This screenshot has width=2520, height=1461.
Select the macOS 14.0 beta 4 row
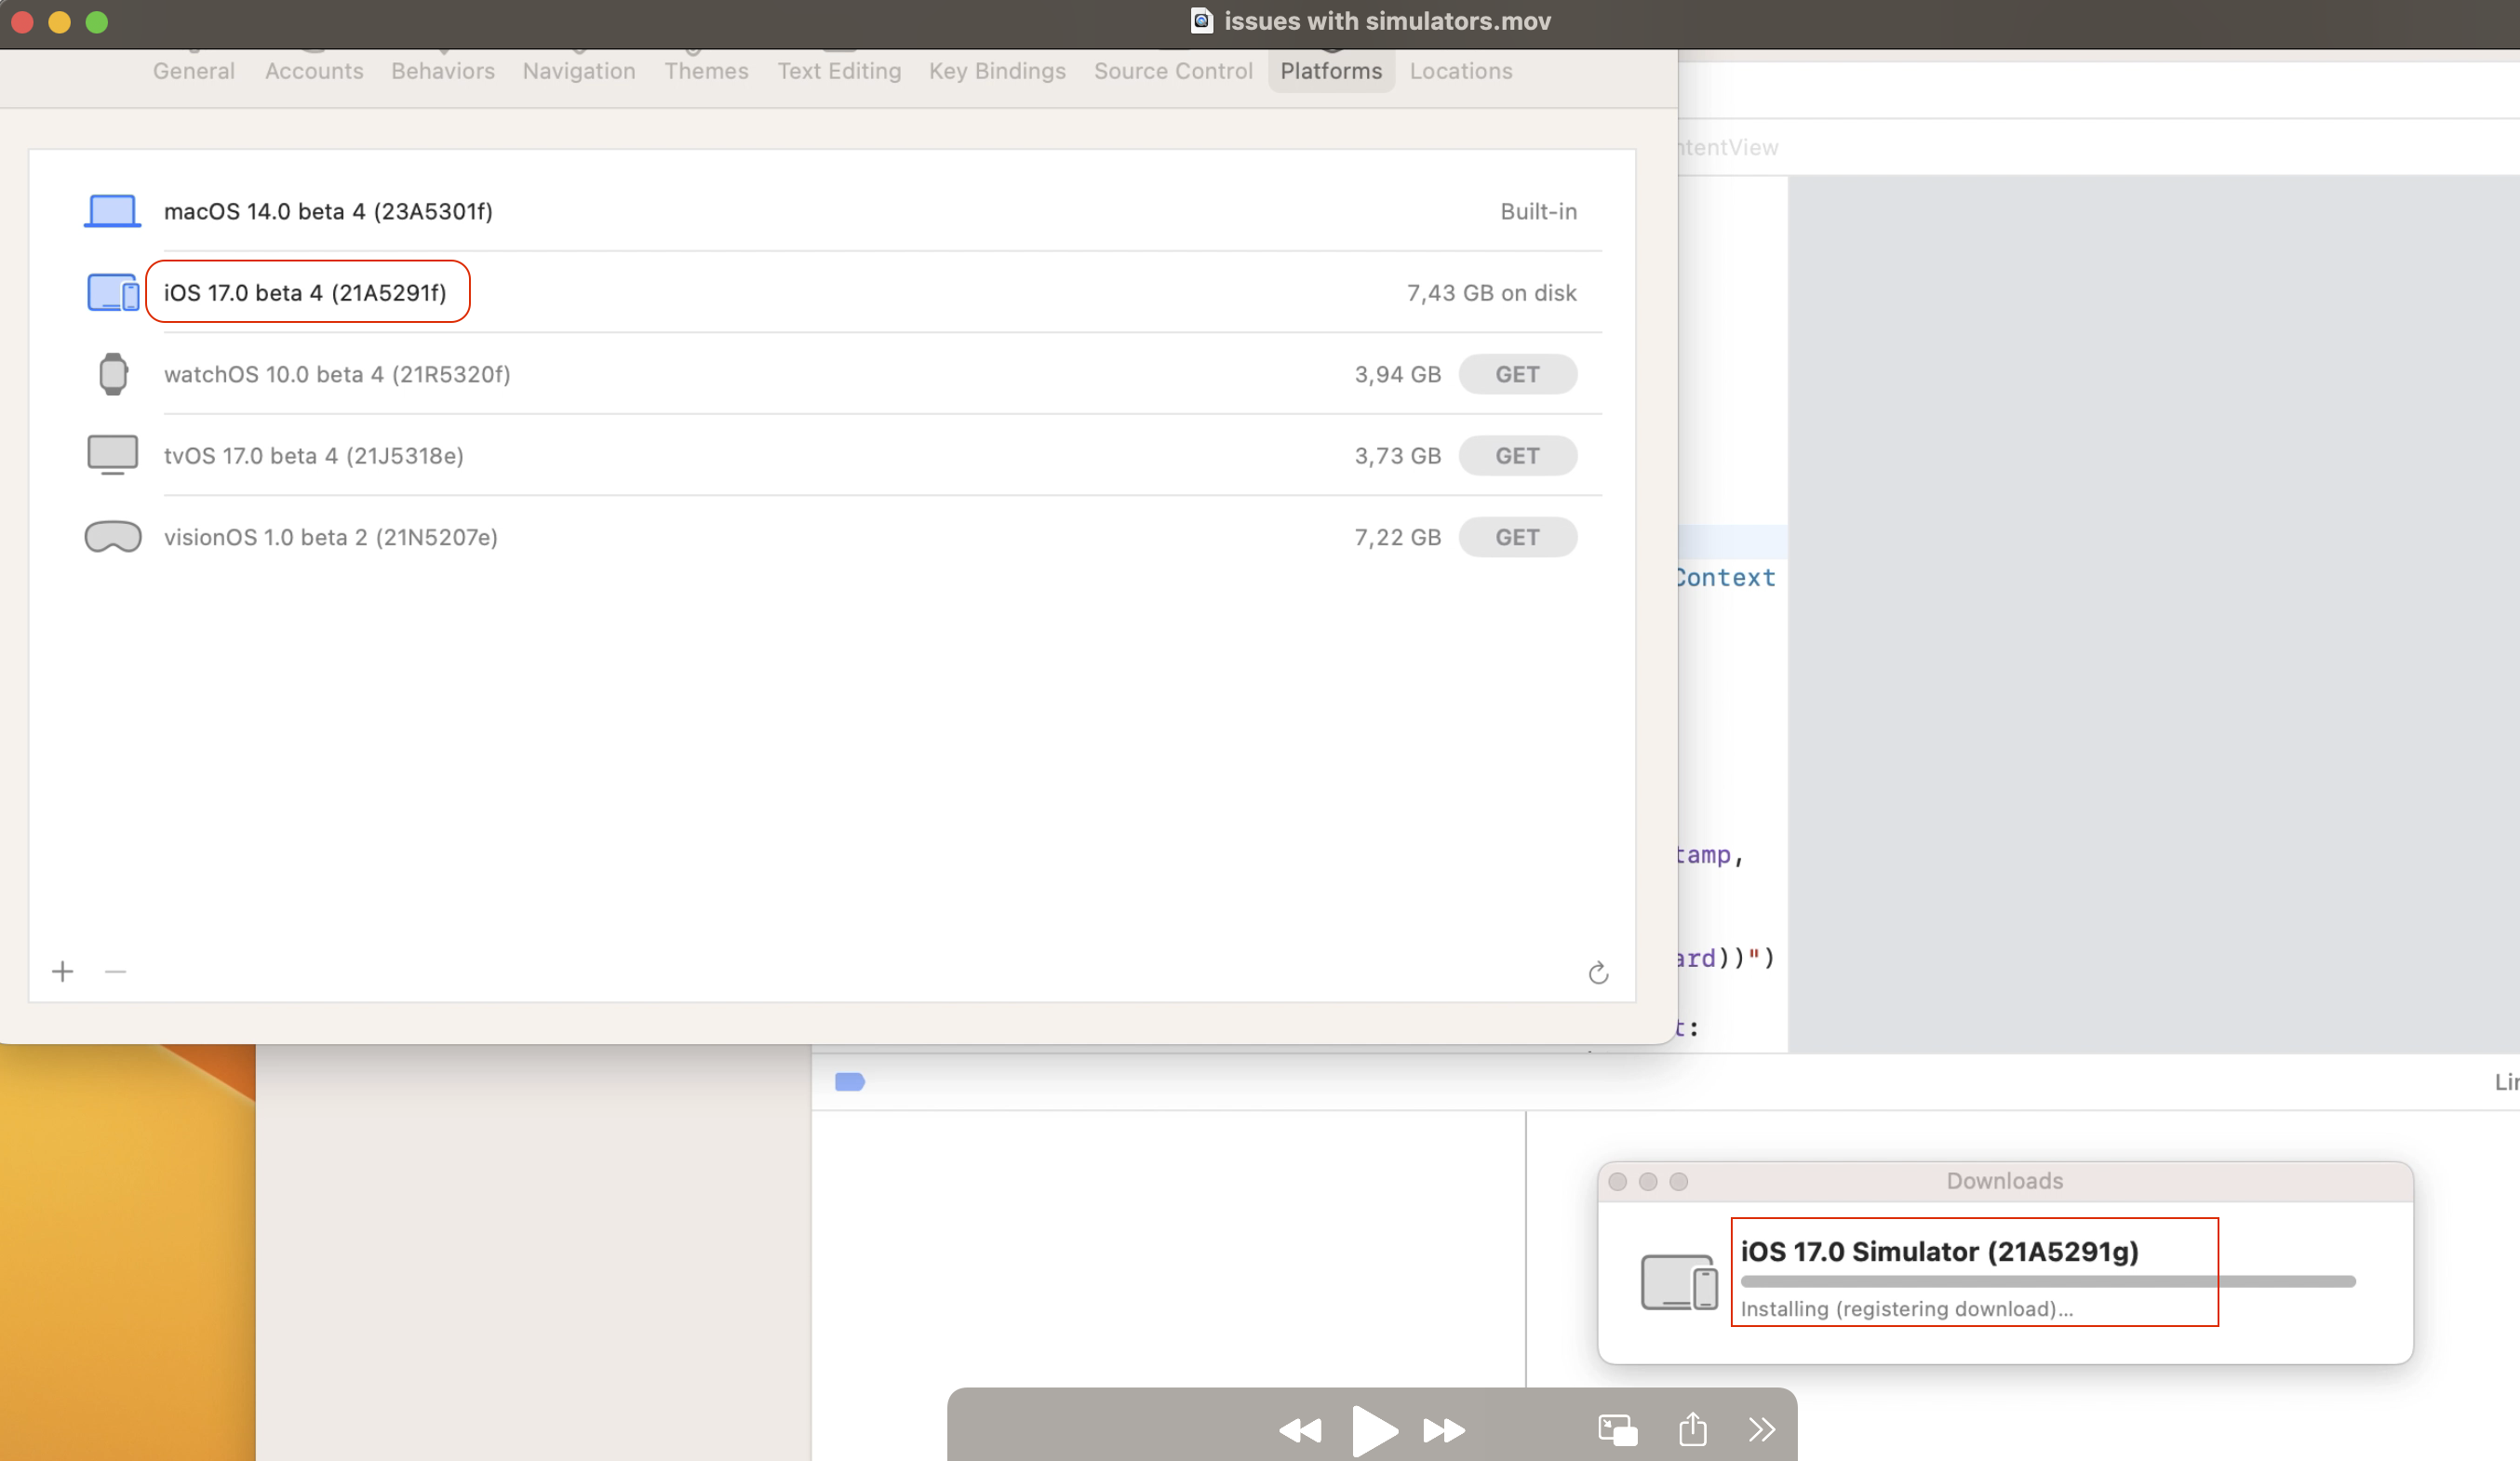coord(328,211)
